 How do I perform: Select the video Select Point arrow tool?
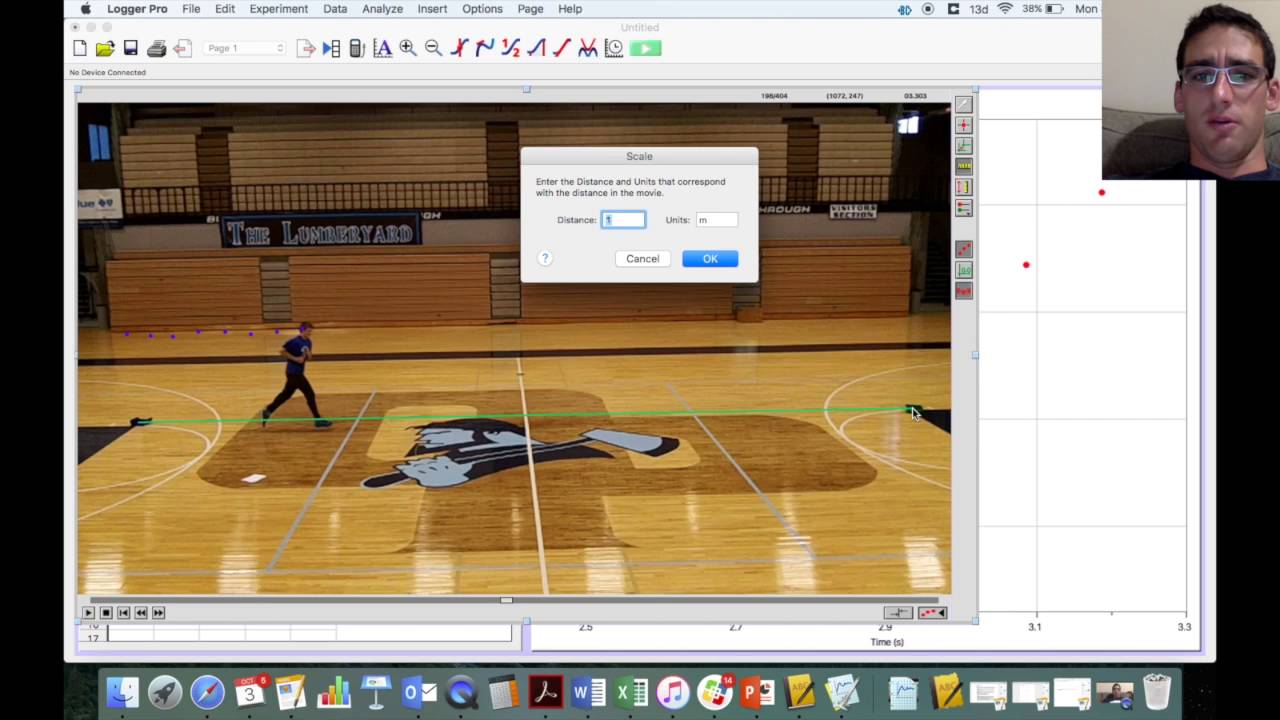[963, 104]
